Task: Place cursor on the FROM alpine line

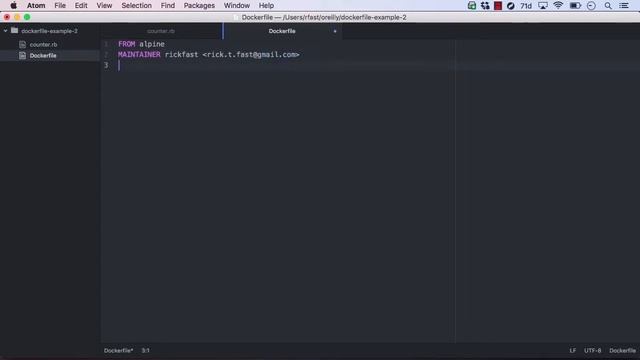Action: pyautogui.click(x=141, y=44)
